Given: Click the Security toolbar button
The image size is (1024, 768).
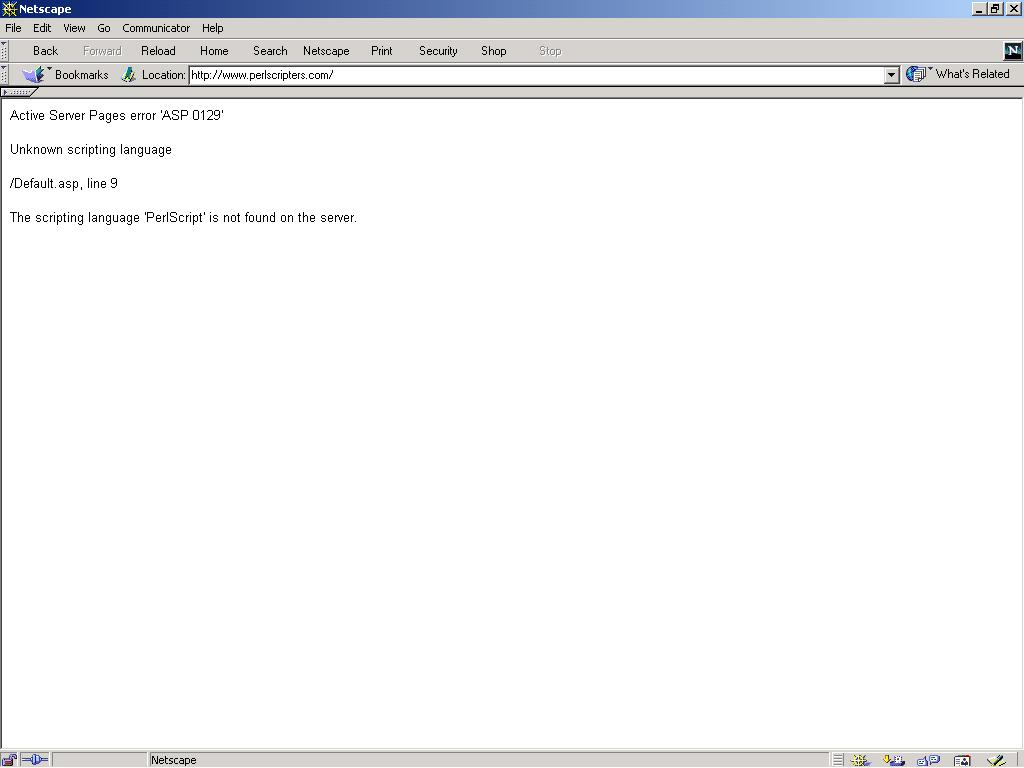Looking at the screenshot, I should 438,51.
